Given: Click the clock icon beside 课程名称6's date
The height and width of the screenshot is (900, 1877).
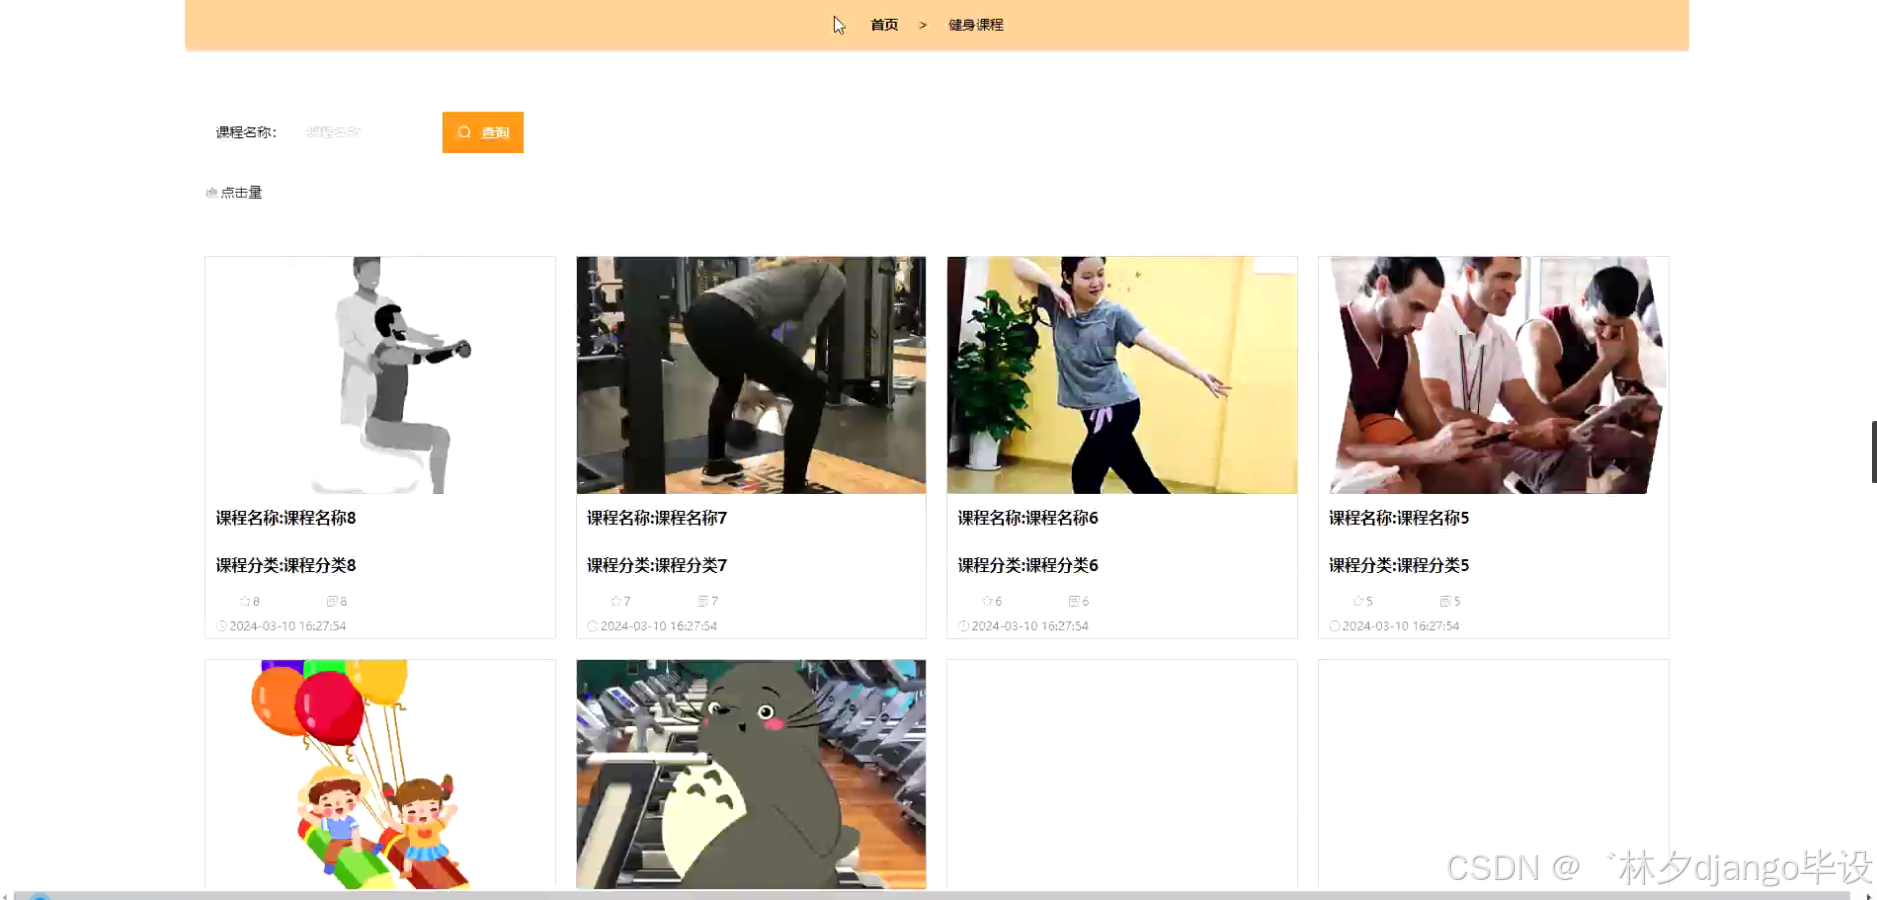Looking at the screenshot, I should tap(963, 626).
